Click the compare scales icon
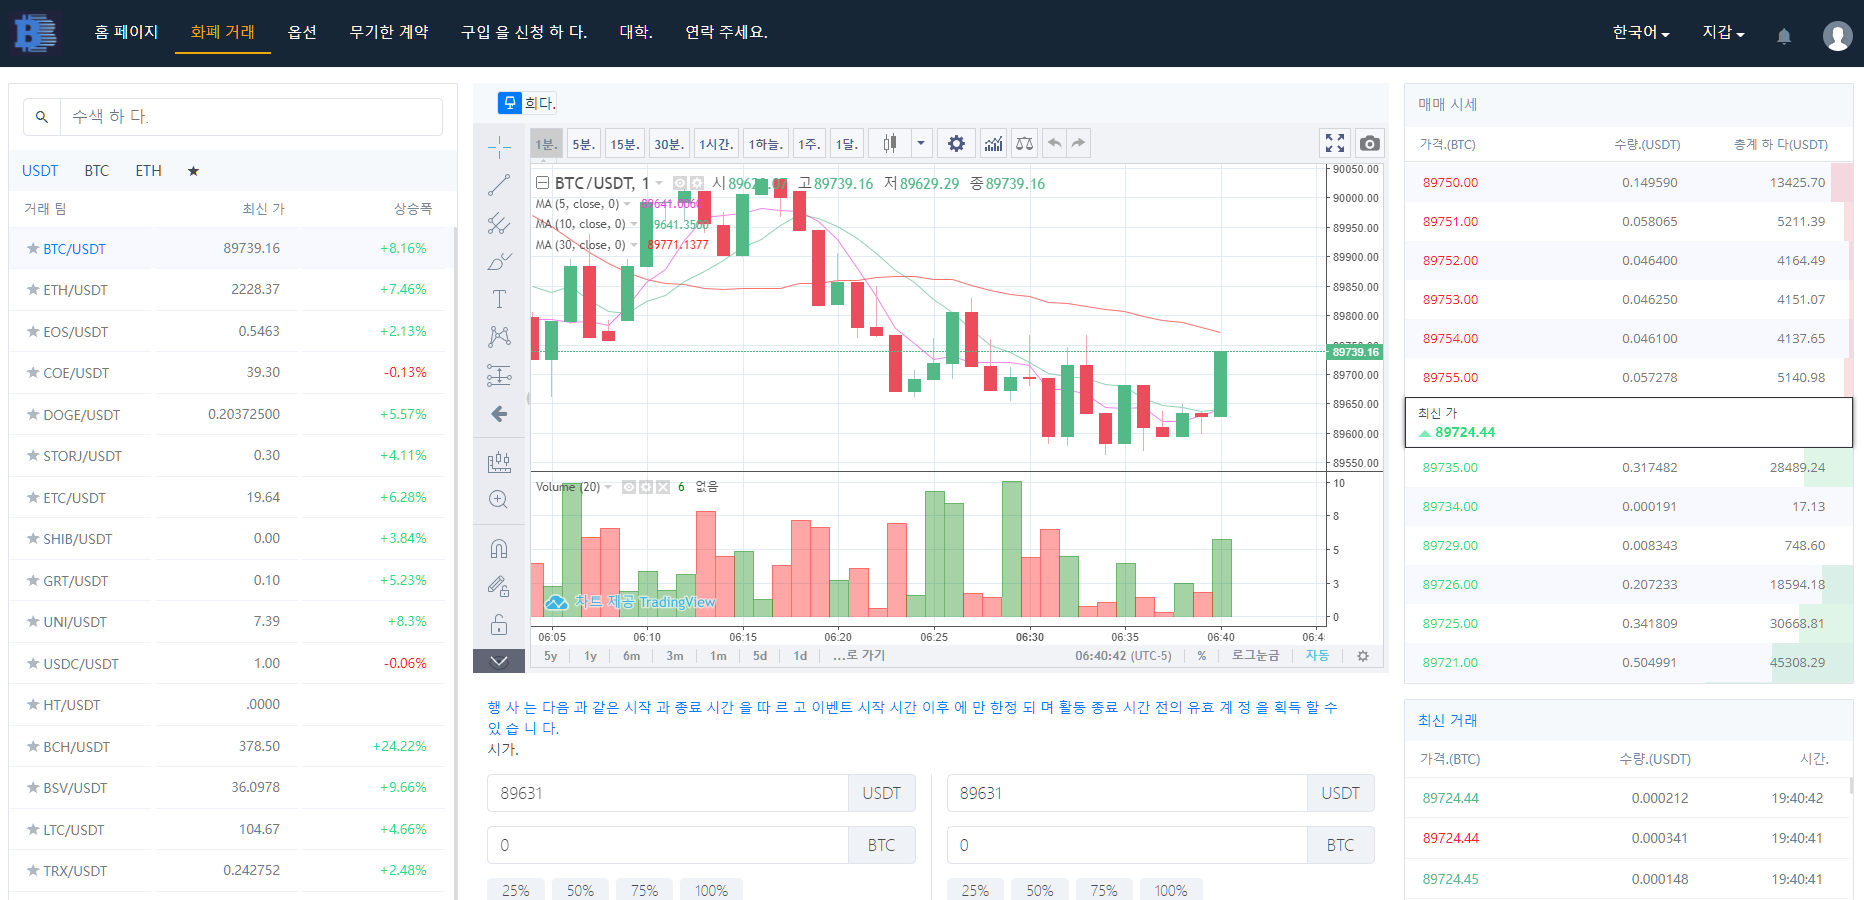Screen dimensions: 1864x900 tap(1024, 144)
